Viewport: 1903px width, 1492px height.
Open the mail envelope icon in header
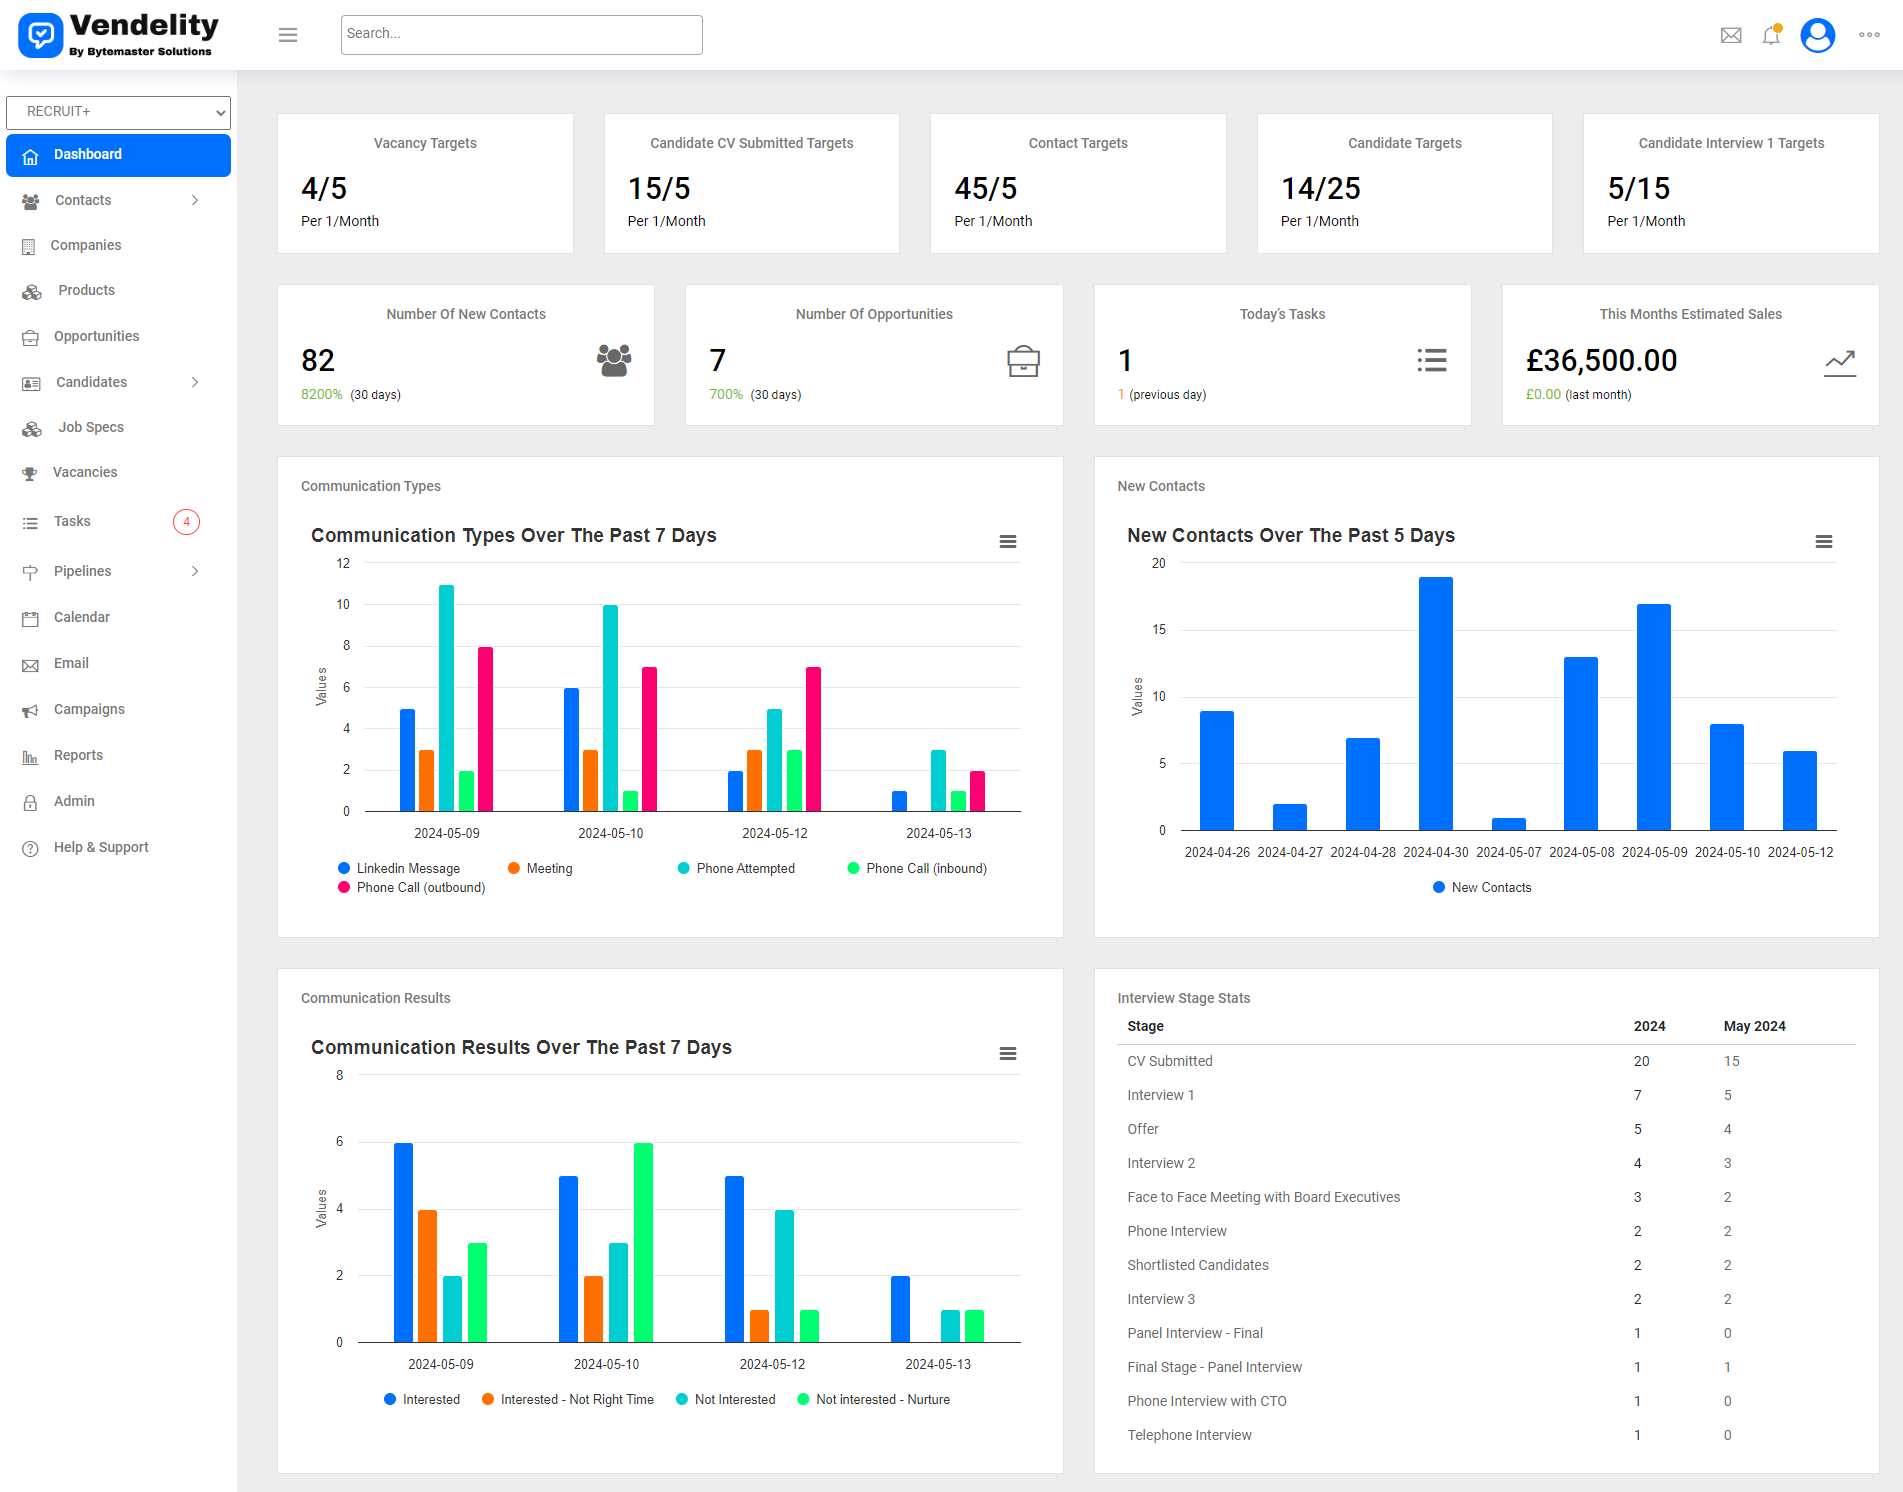pos(1731,35)
